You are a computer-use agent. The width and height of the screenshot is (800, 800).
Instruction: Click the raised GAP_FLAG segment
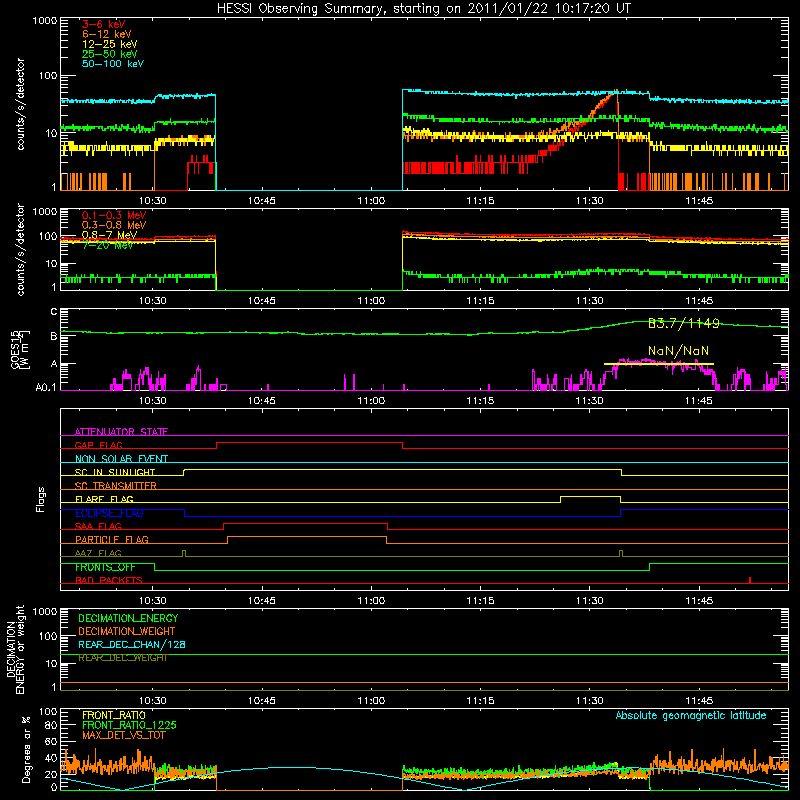point(309,443)
